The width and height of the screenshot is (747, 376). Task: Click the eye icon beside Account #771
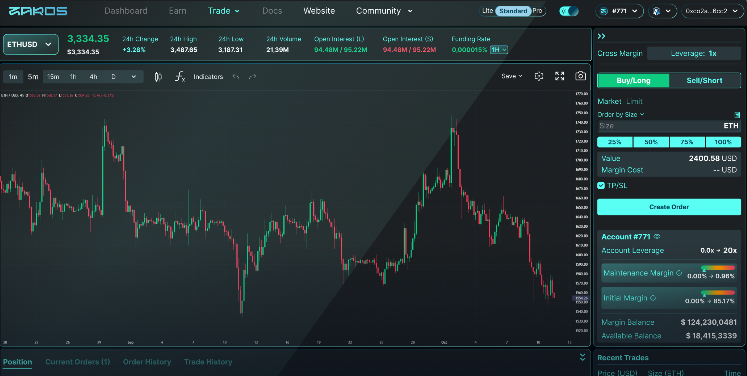657,236
